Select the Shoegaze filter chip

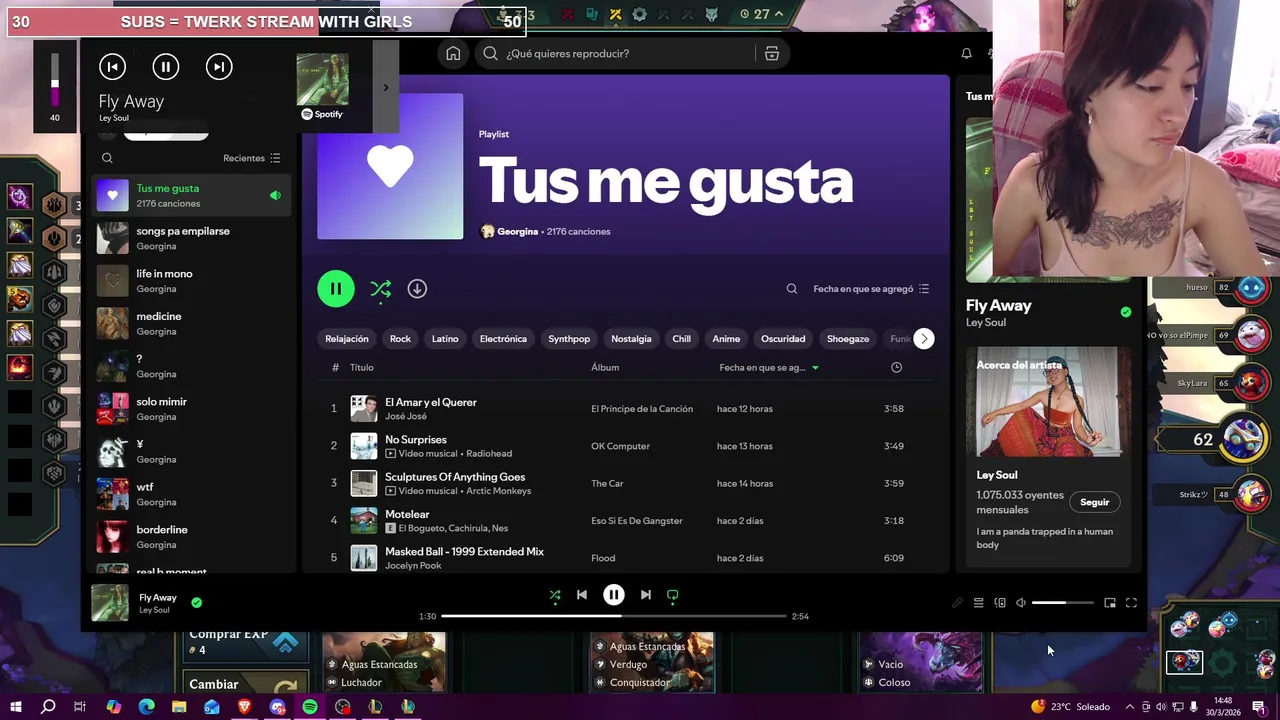[x=848, y=339]
